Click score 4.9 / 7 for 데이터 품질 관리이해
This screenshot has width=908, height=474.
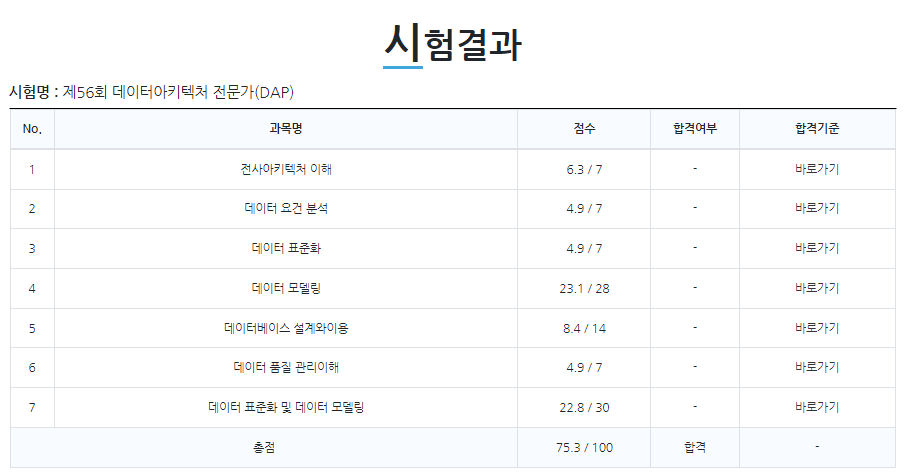click(x=584, y=368)
